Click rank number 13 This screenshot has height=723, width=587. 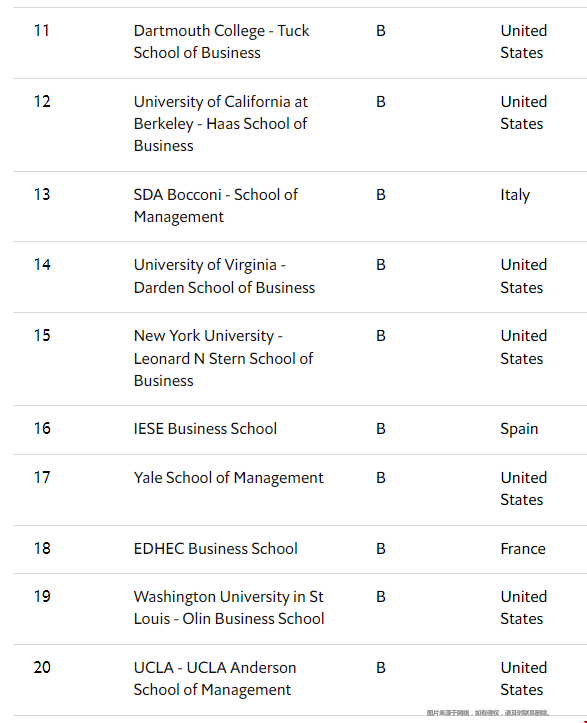point(42,194)
